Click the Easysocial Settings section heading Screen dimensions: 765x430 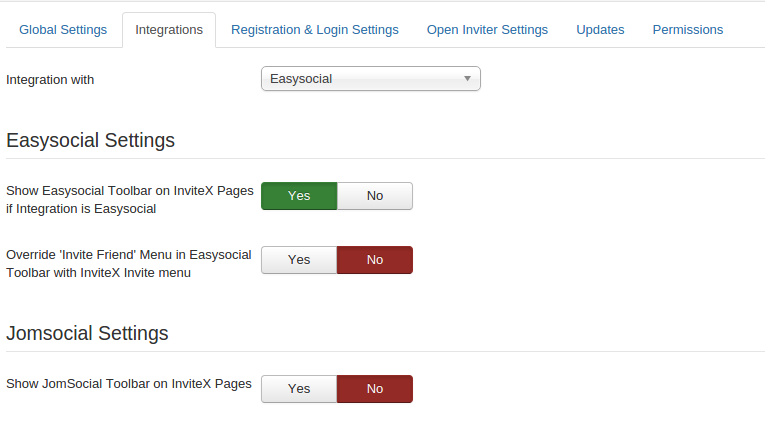coord(91,141)
